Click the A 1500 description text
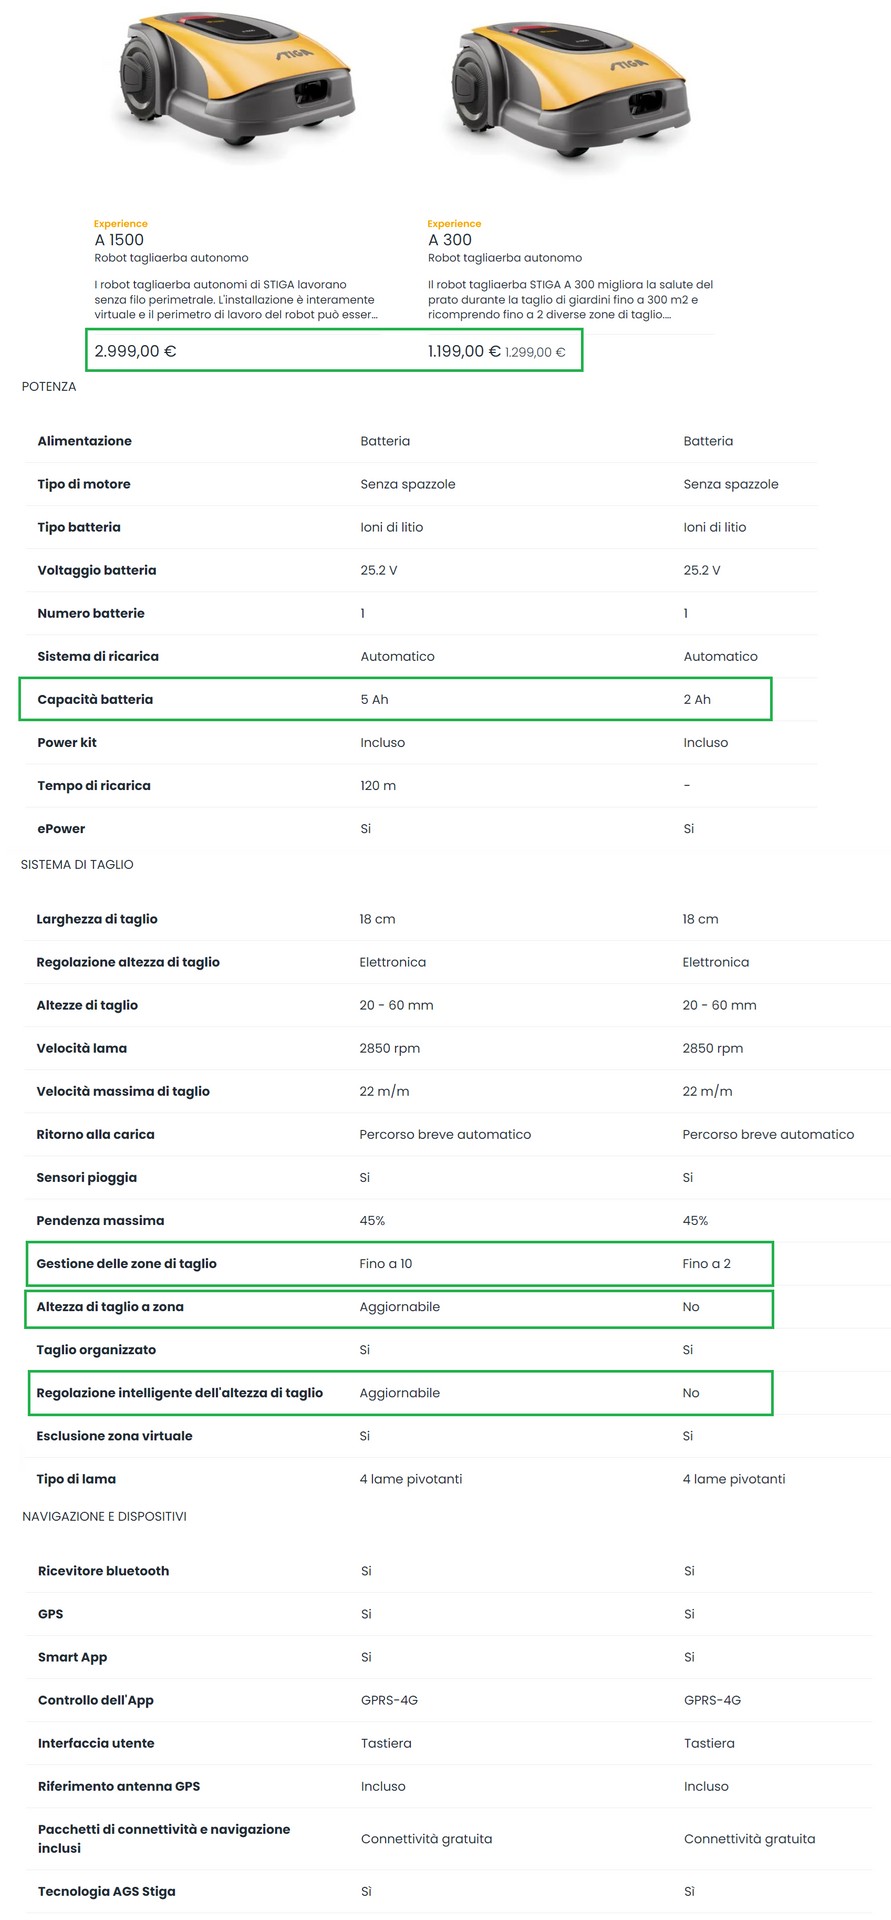The height and width of the screenshot is (1920, 891). pos(235,300)
